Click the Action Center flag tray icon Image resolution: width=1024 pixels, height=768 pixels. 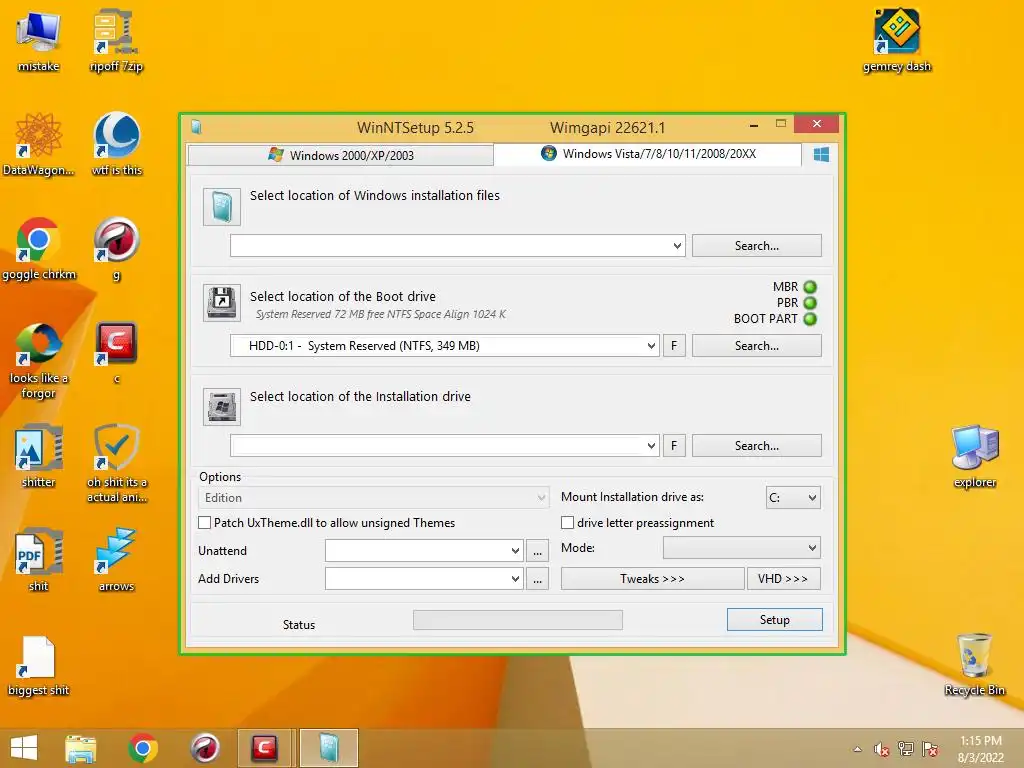click(930, 749)
